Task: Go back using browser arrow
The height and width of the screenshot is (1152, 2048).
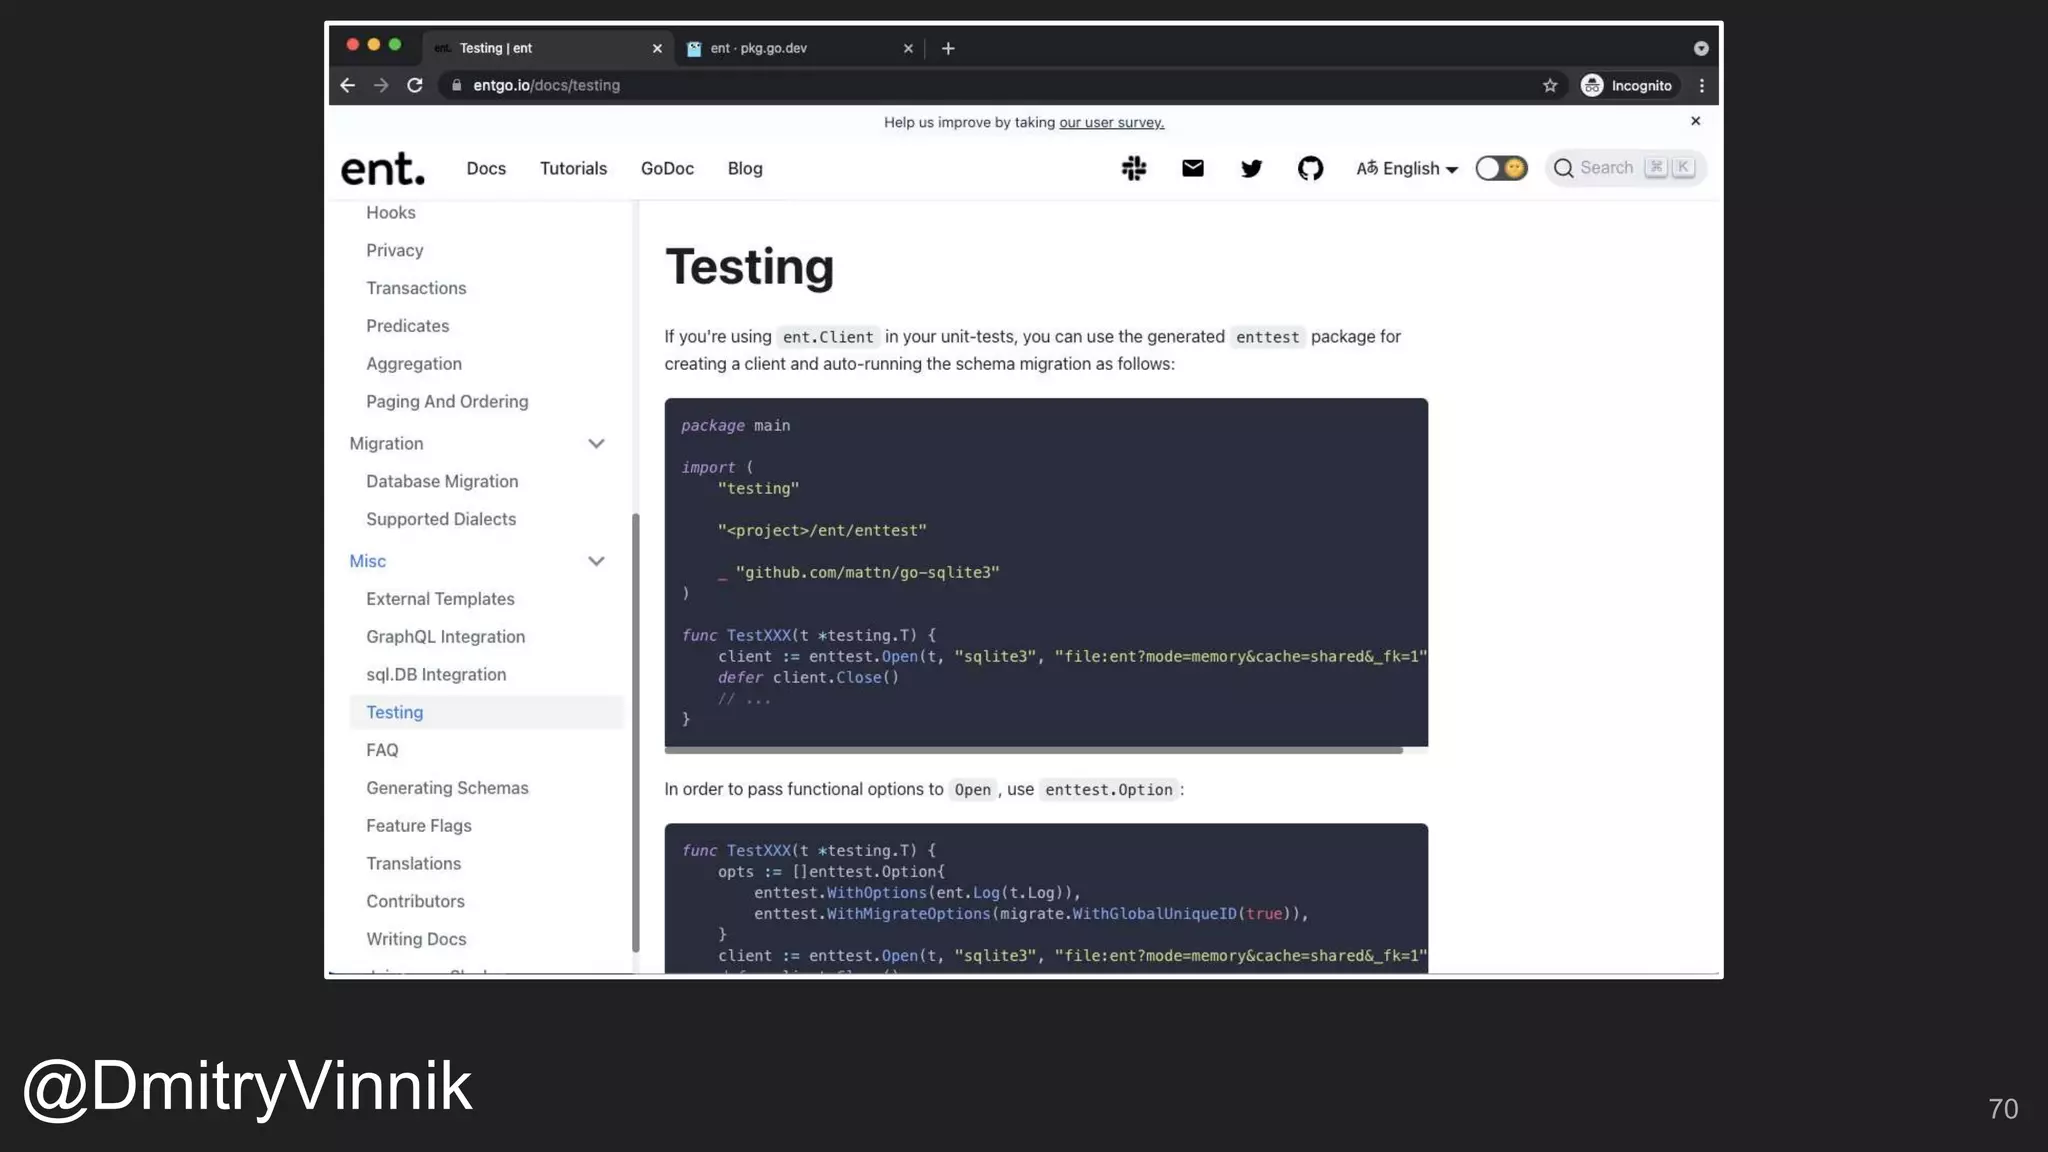Action: pos(348,86)
